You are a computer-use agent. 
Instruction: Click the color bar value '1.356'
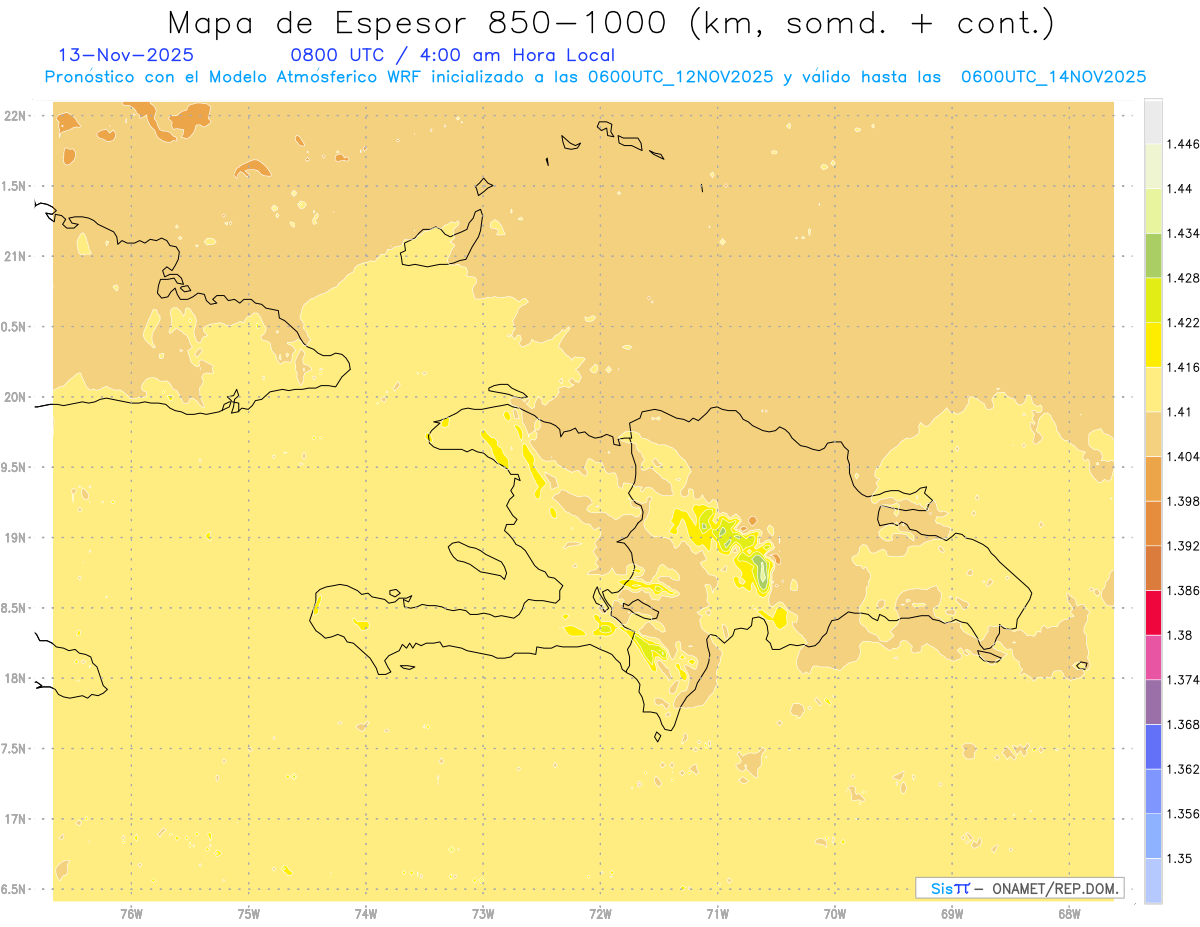[1183, 814]
